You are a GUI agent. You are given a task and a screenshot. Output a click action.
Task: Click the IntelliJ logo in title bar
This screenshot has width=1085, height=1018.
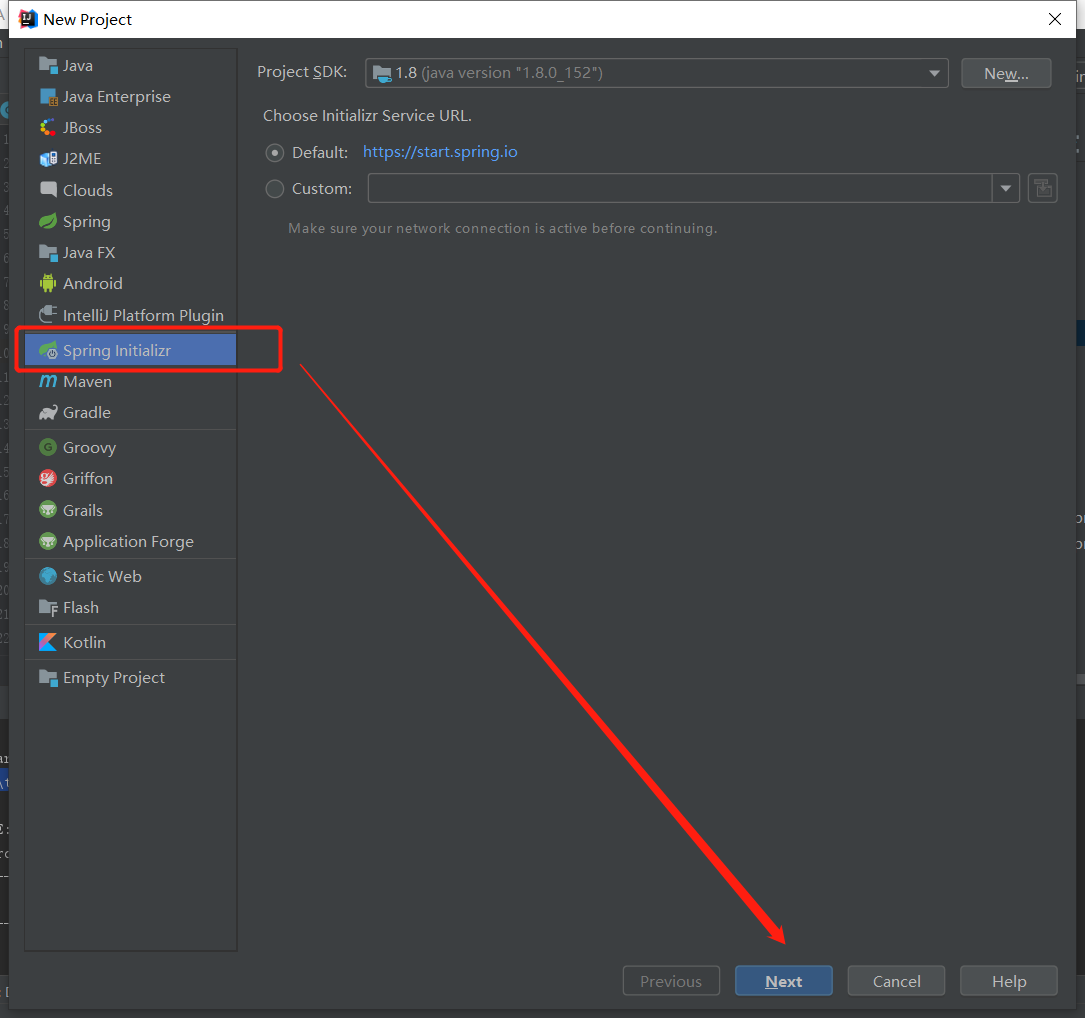tap(28, 19)
